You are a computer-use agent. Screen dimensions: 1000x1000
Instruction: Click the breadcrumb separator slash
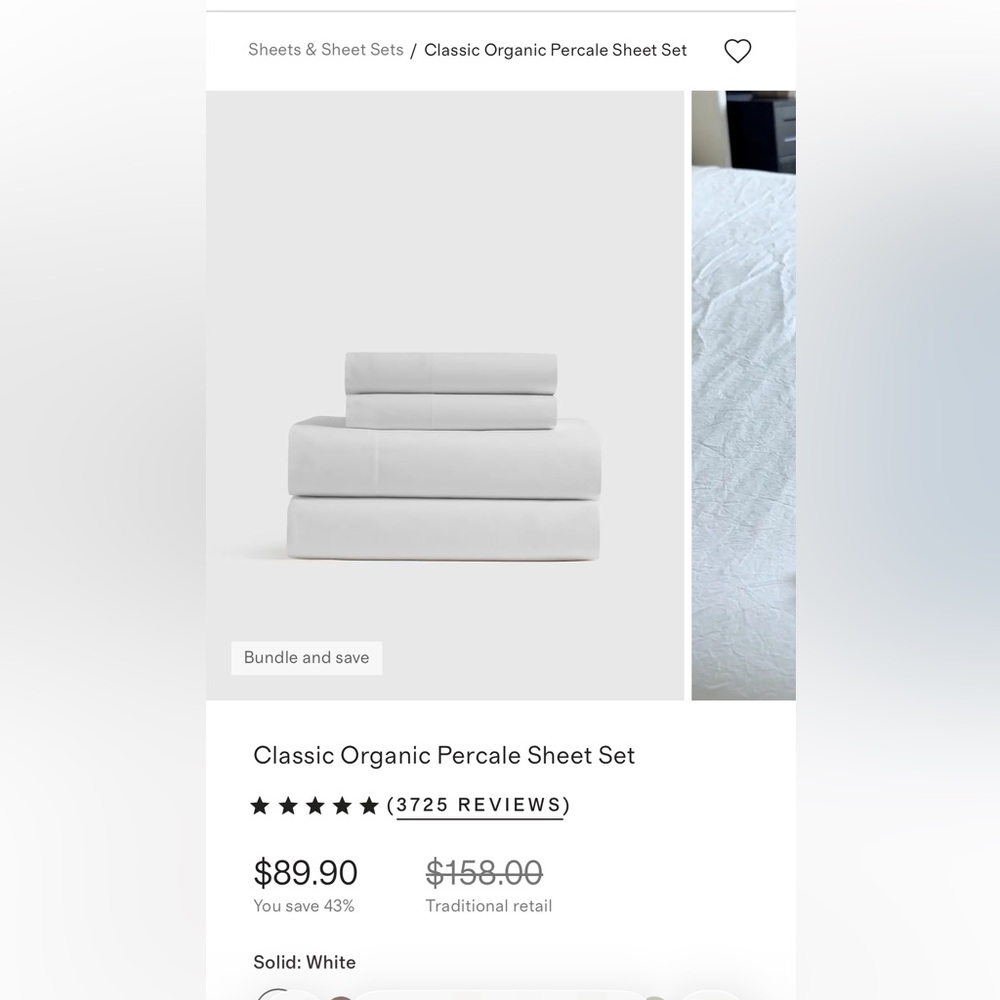point(413,50)
